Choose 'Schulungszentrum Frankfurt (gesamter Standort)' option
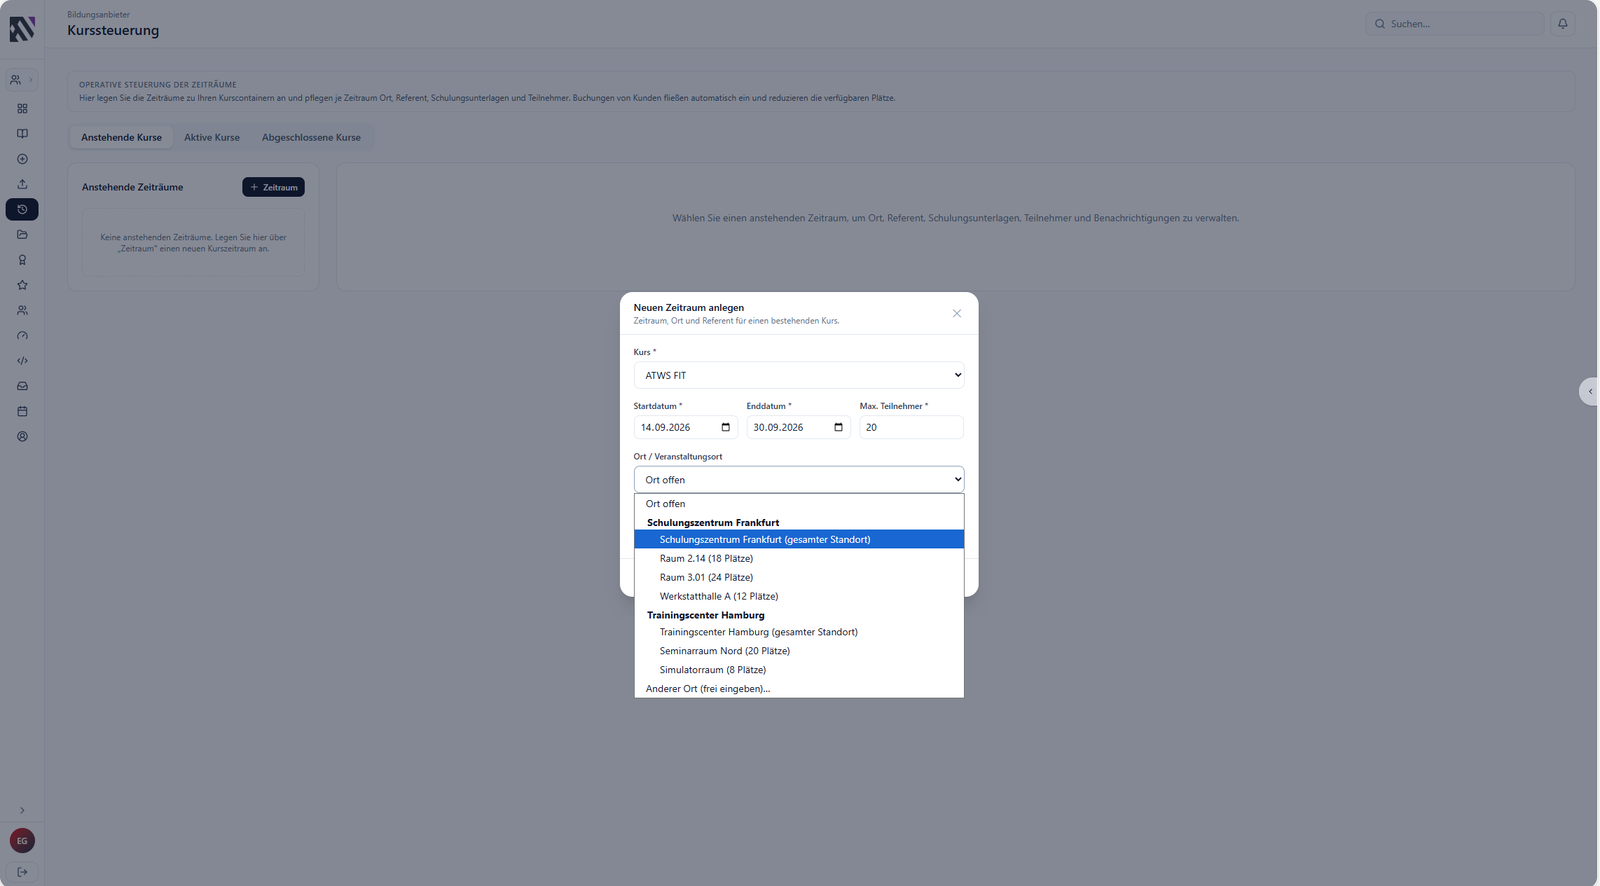 [799, 540]
